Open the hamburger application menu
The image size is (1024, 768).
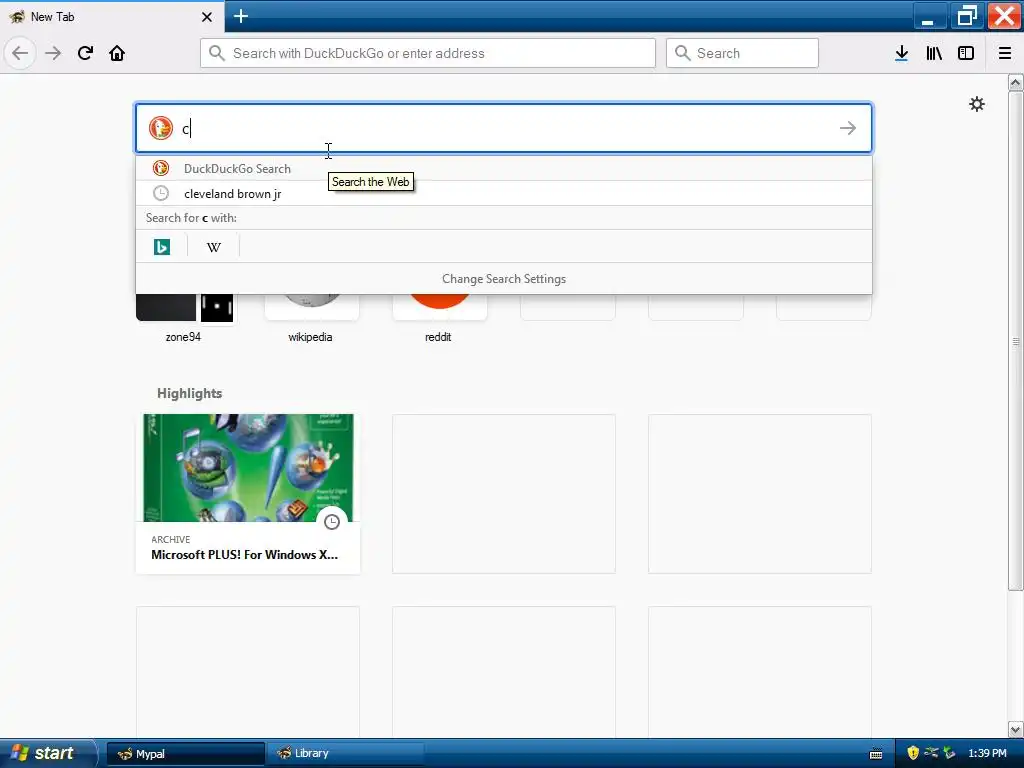(1005, 53)
